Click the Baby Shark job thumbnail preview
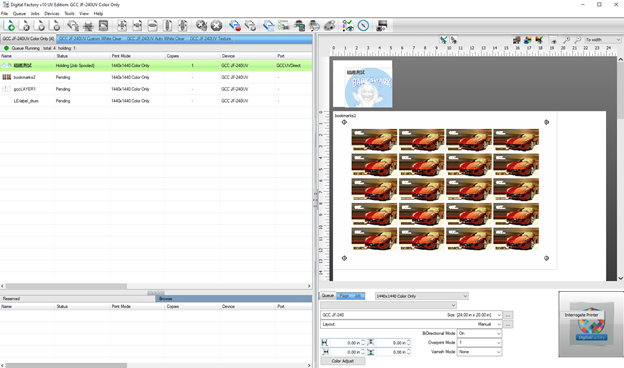 (363, 84)
